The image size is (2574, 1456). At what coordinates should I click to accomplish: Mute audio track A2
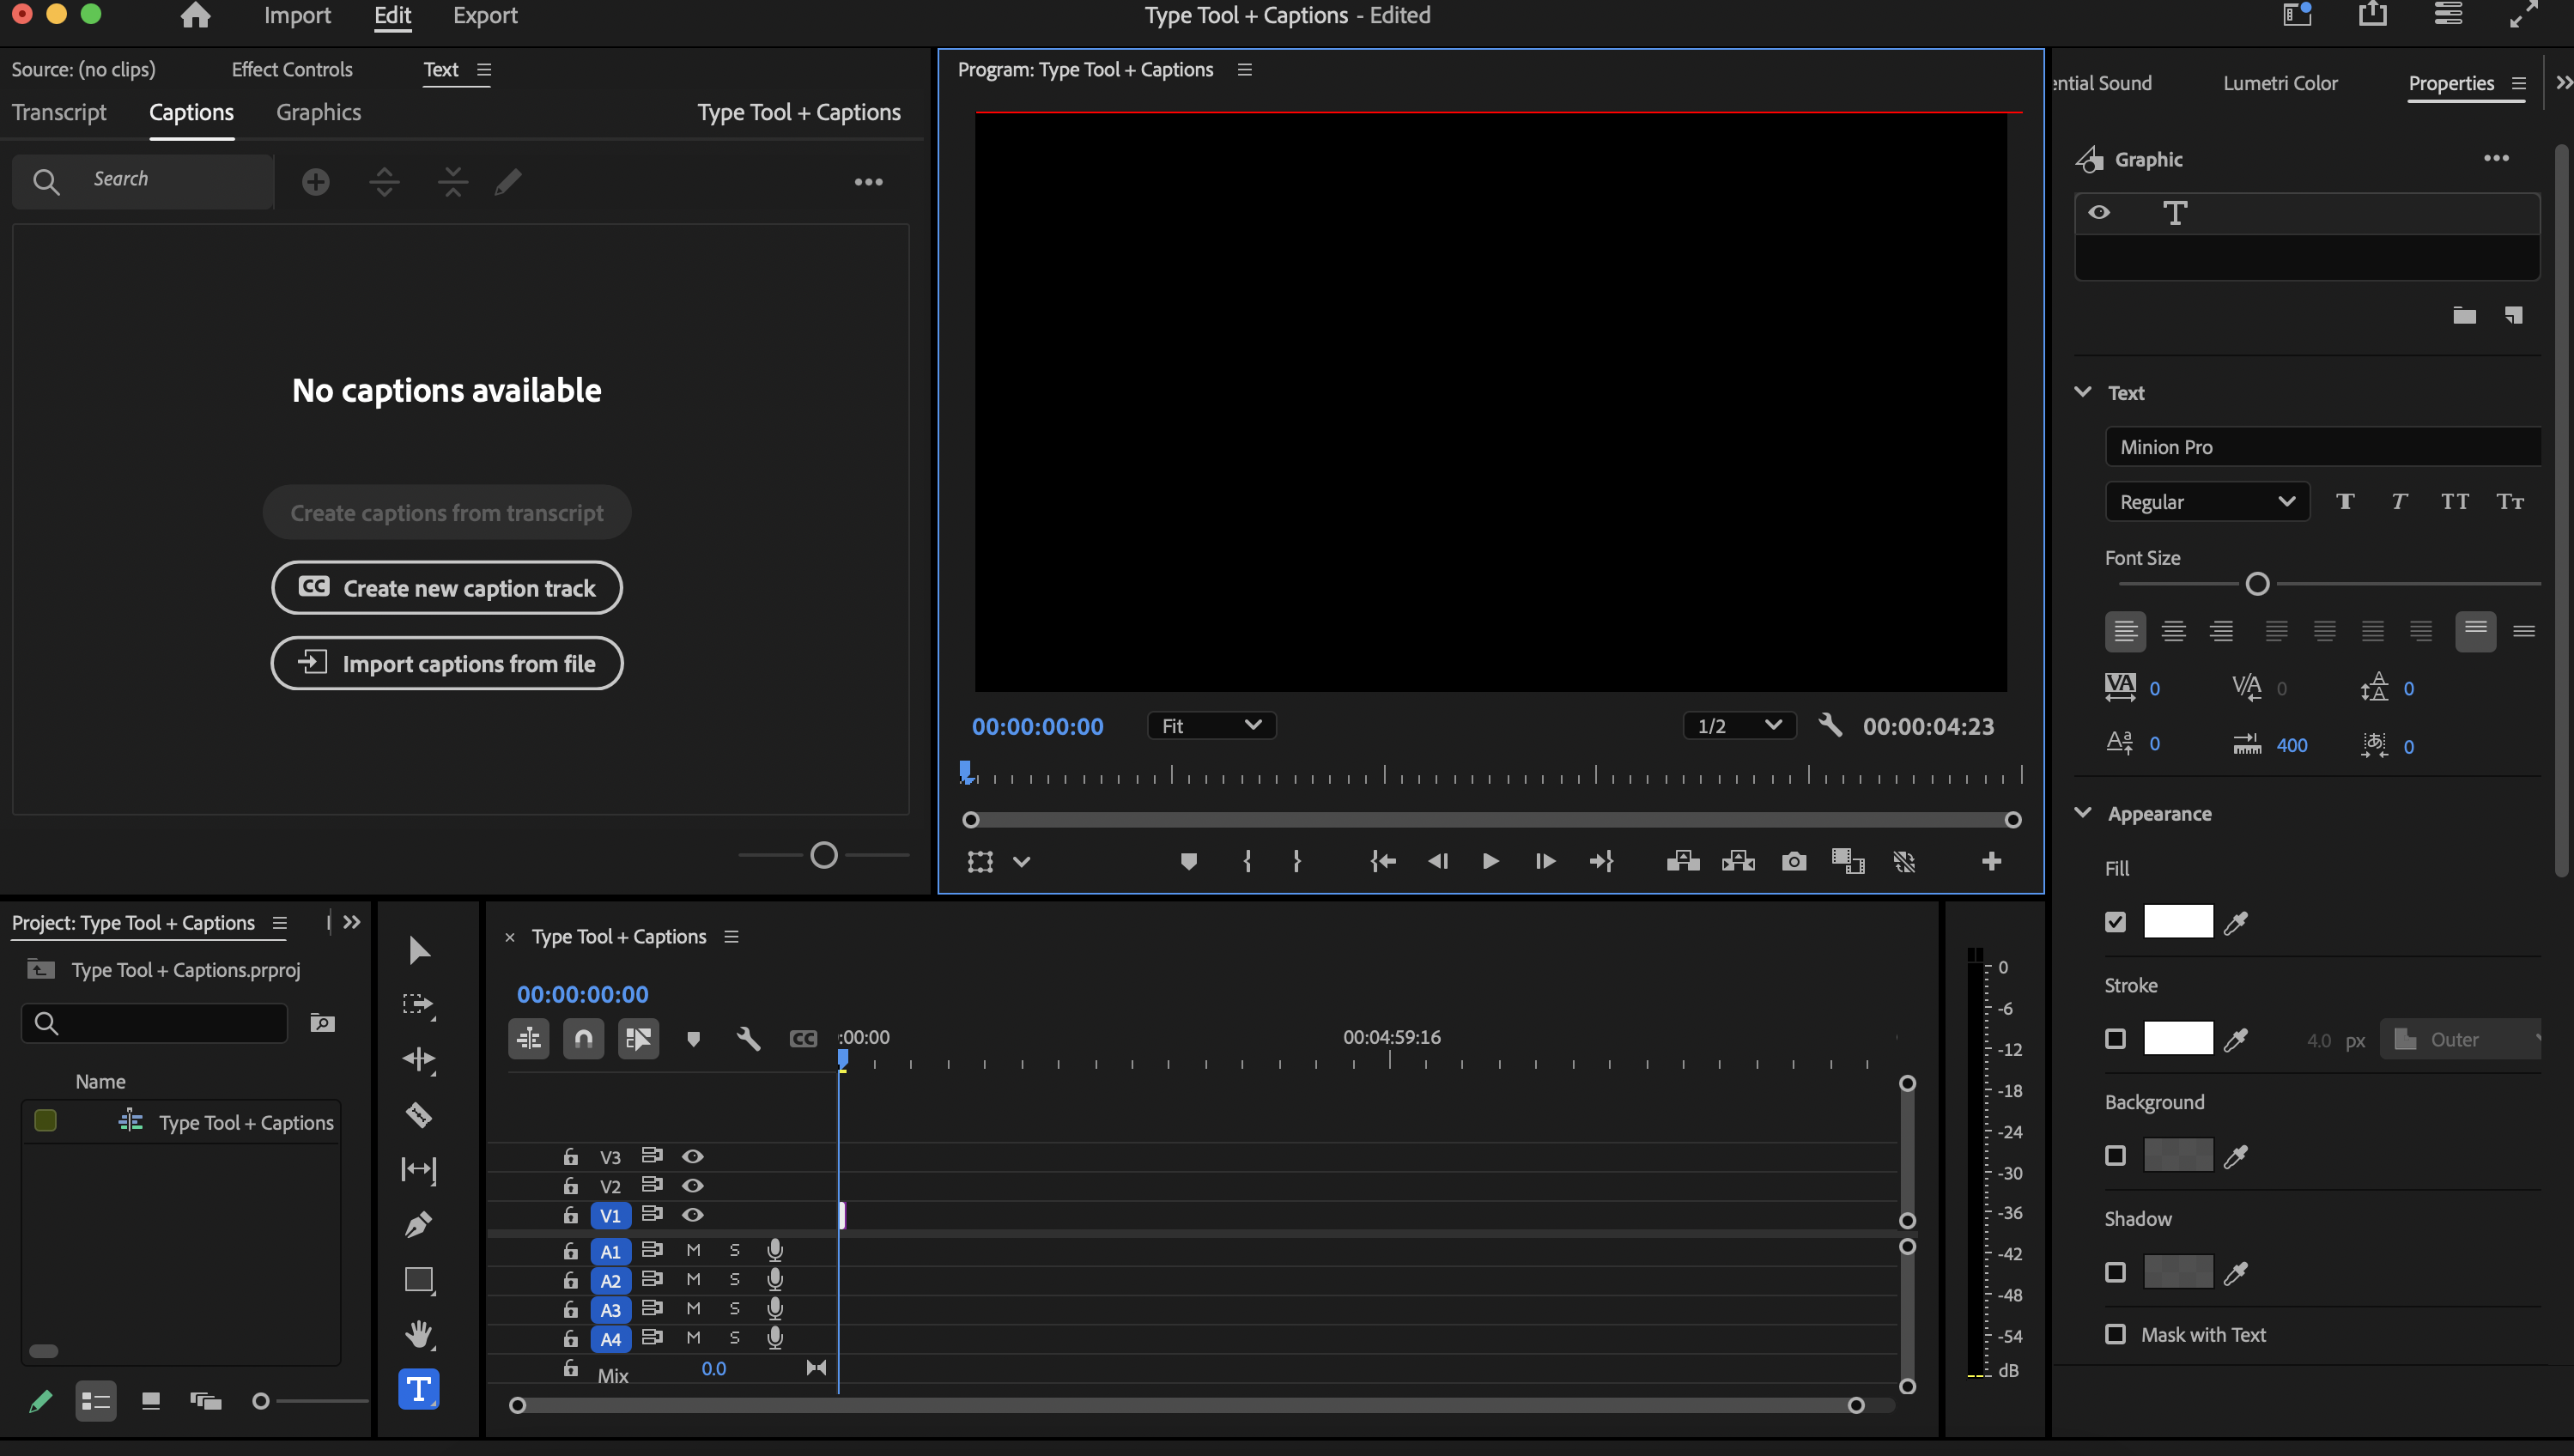pyautogui.click(x=693, y=1279)
